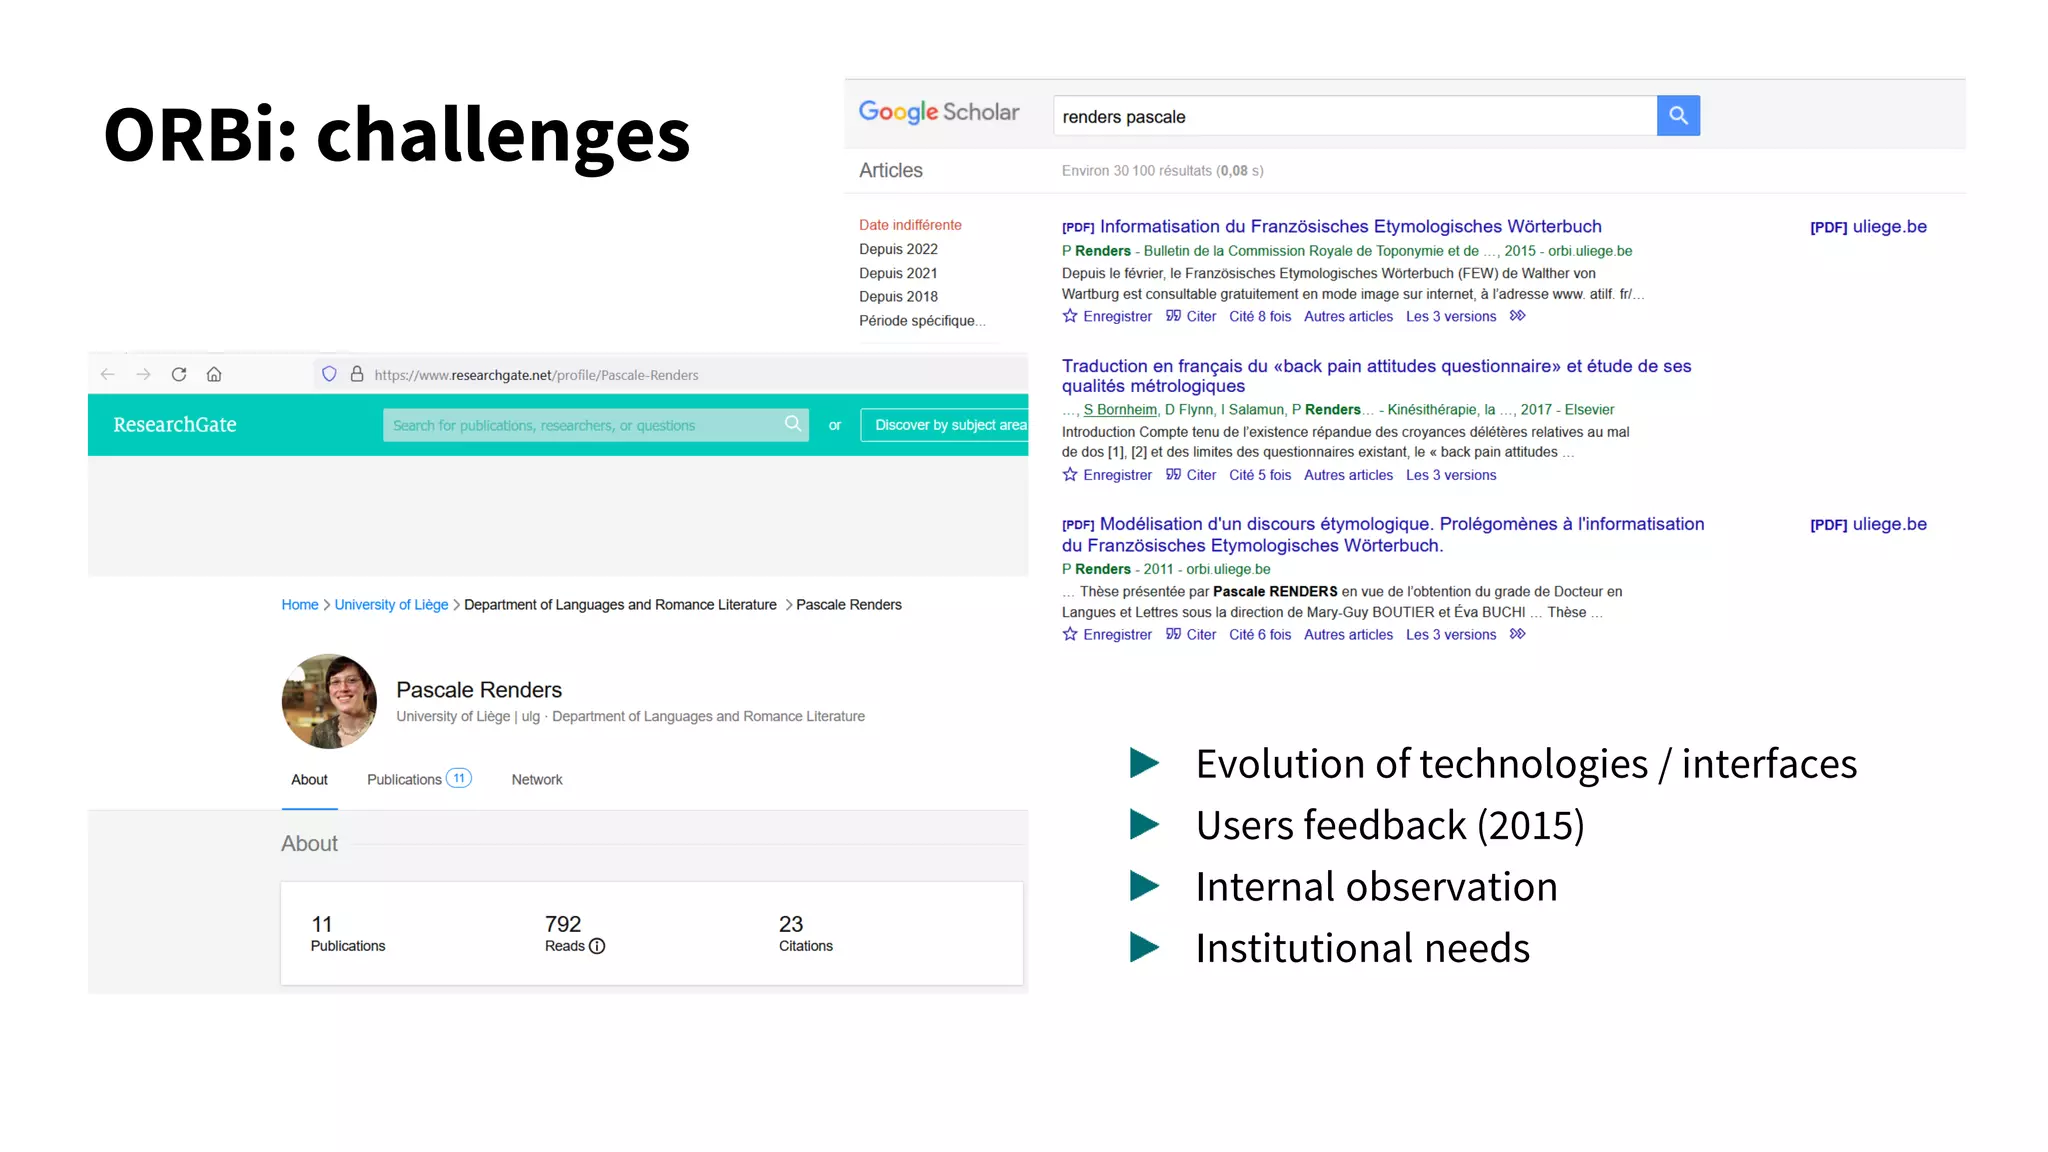
Task: Open the Reads info icon
Action: click(597, 946)
